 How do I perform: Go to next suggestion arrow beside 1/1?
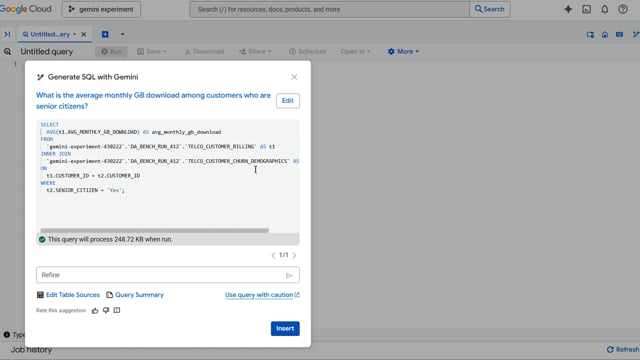pos(294,256)
